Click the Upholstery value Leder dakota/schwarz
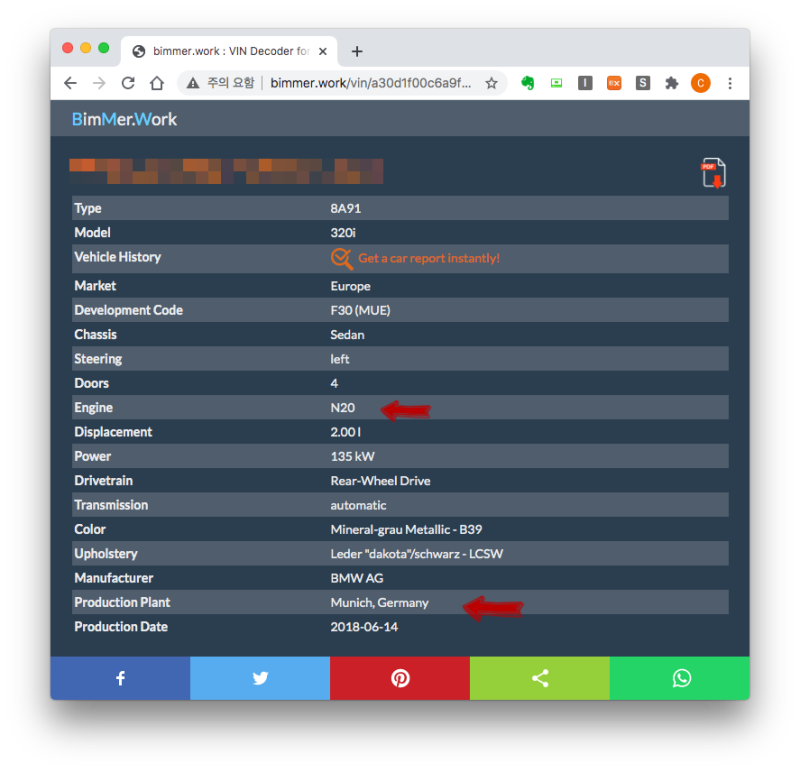 pos(416,554)
